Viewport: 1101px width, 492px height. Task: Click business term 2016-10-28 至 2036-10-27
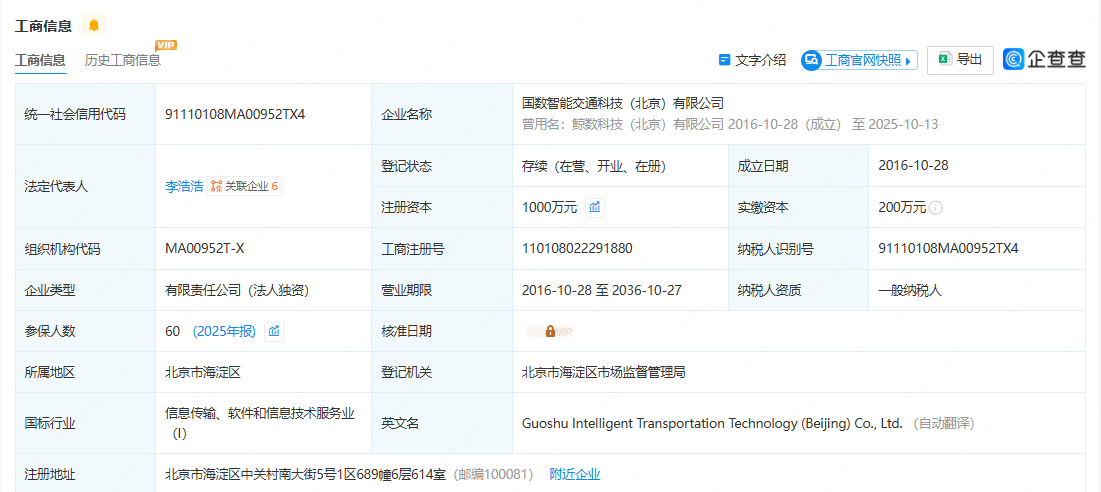click(602, 290)
